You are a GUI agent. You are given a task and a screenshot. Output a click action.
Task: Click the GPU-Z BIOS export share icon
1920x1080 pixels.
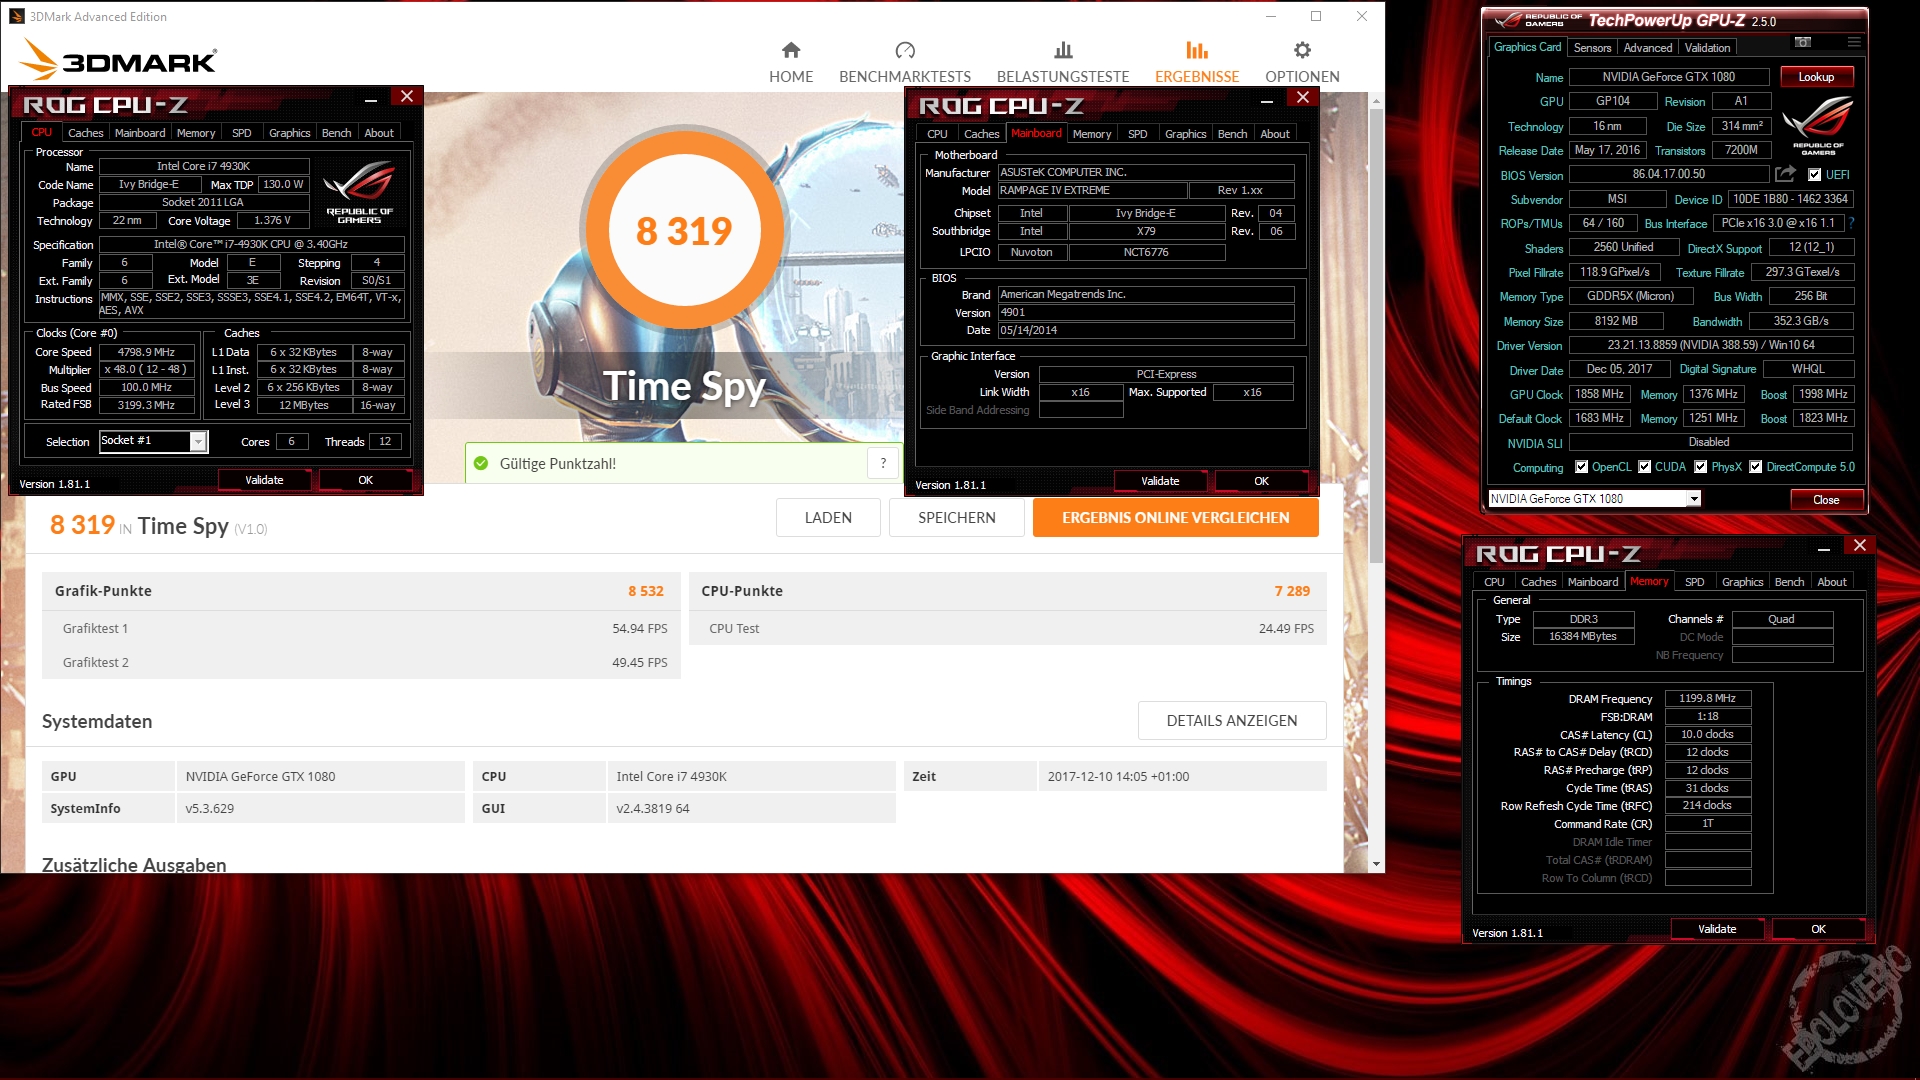tap(1786, 174)
